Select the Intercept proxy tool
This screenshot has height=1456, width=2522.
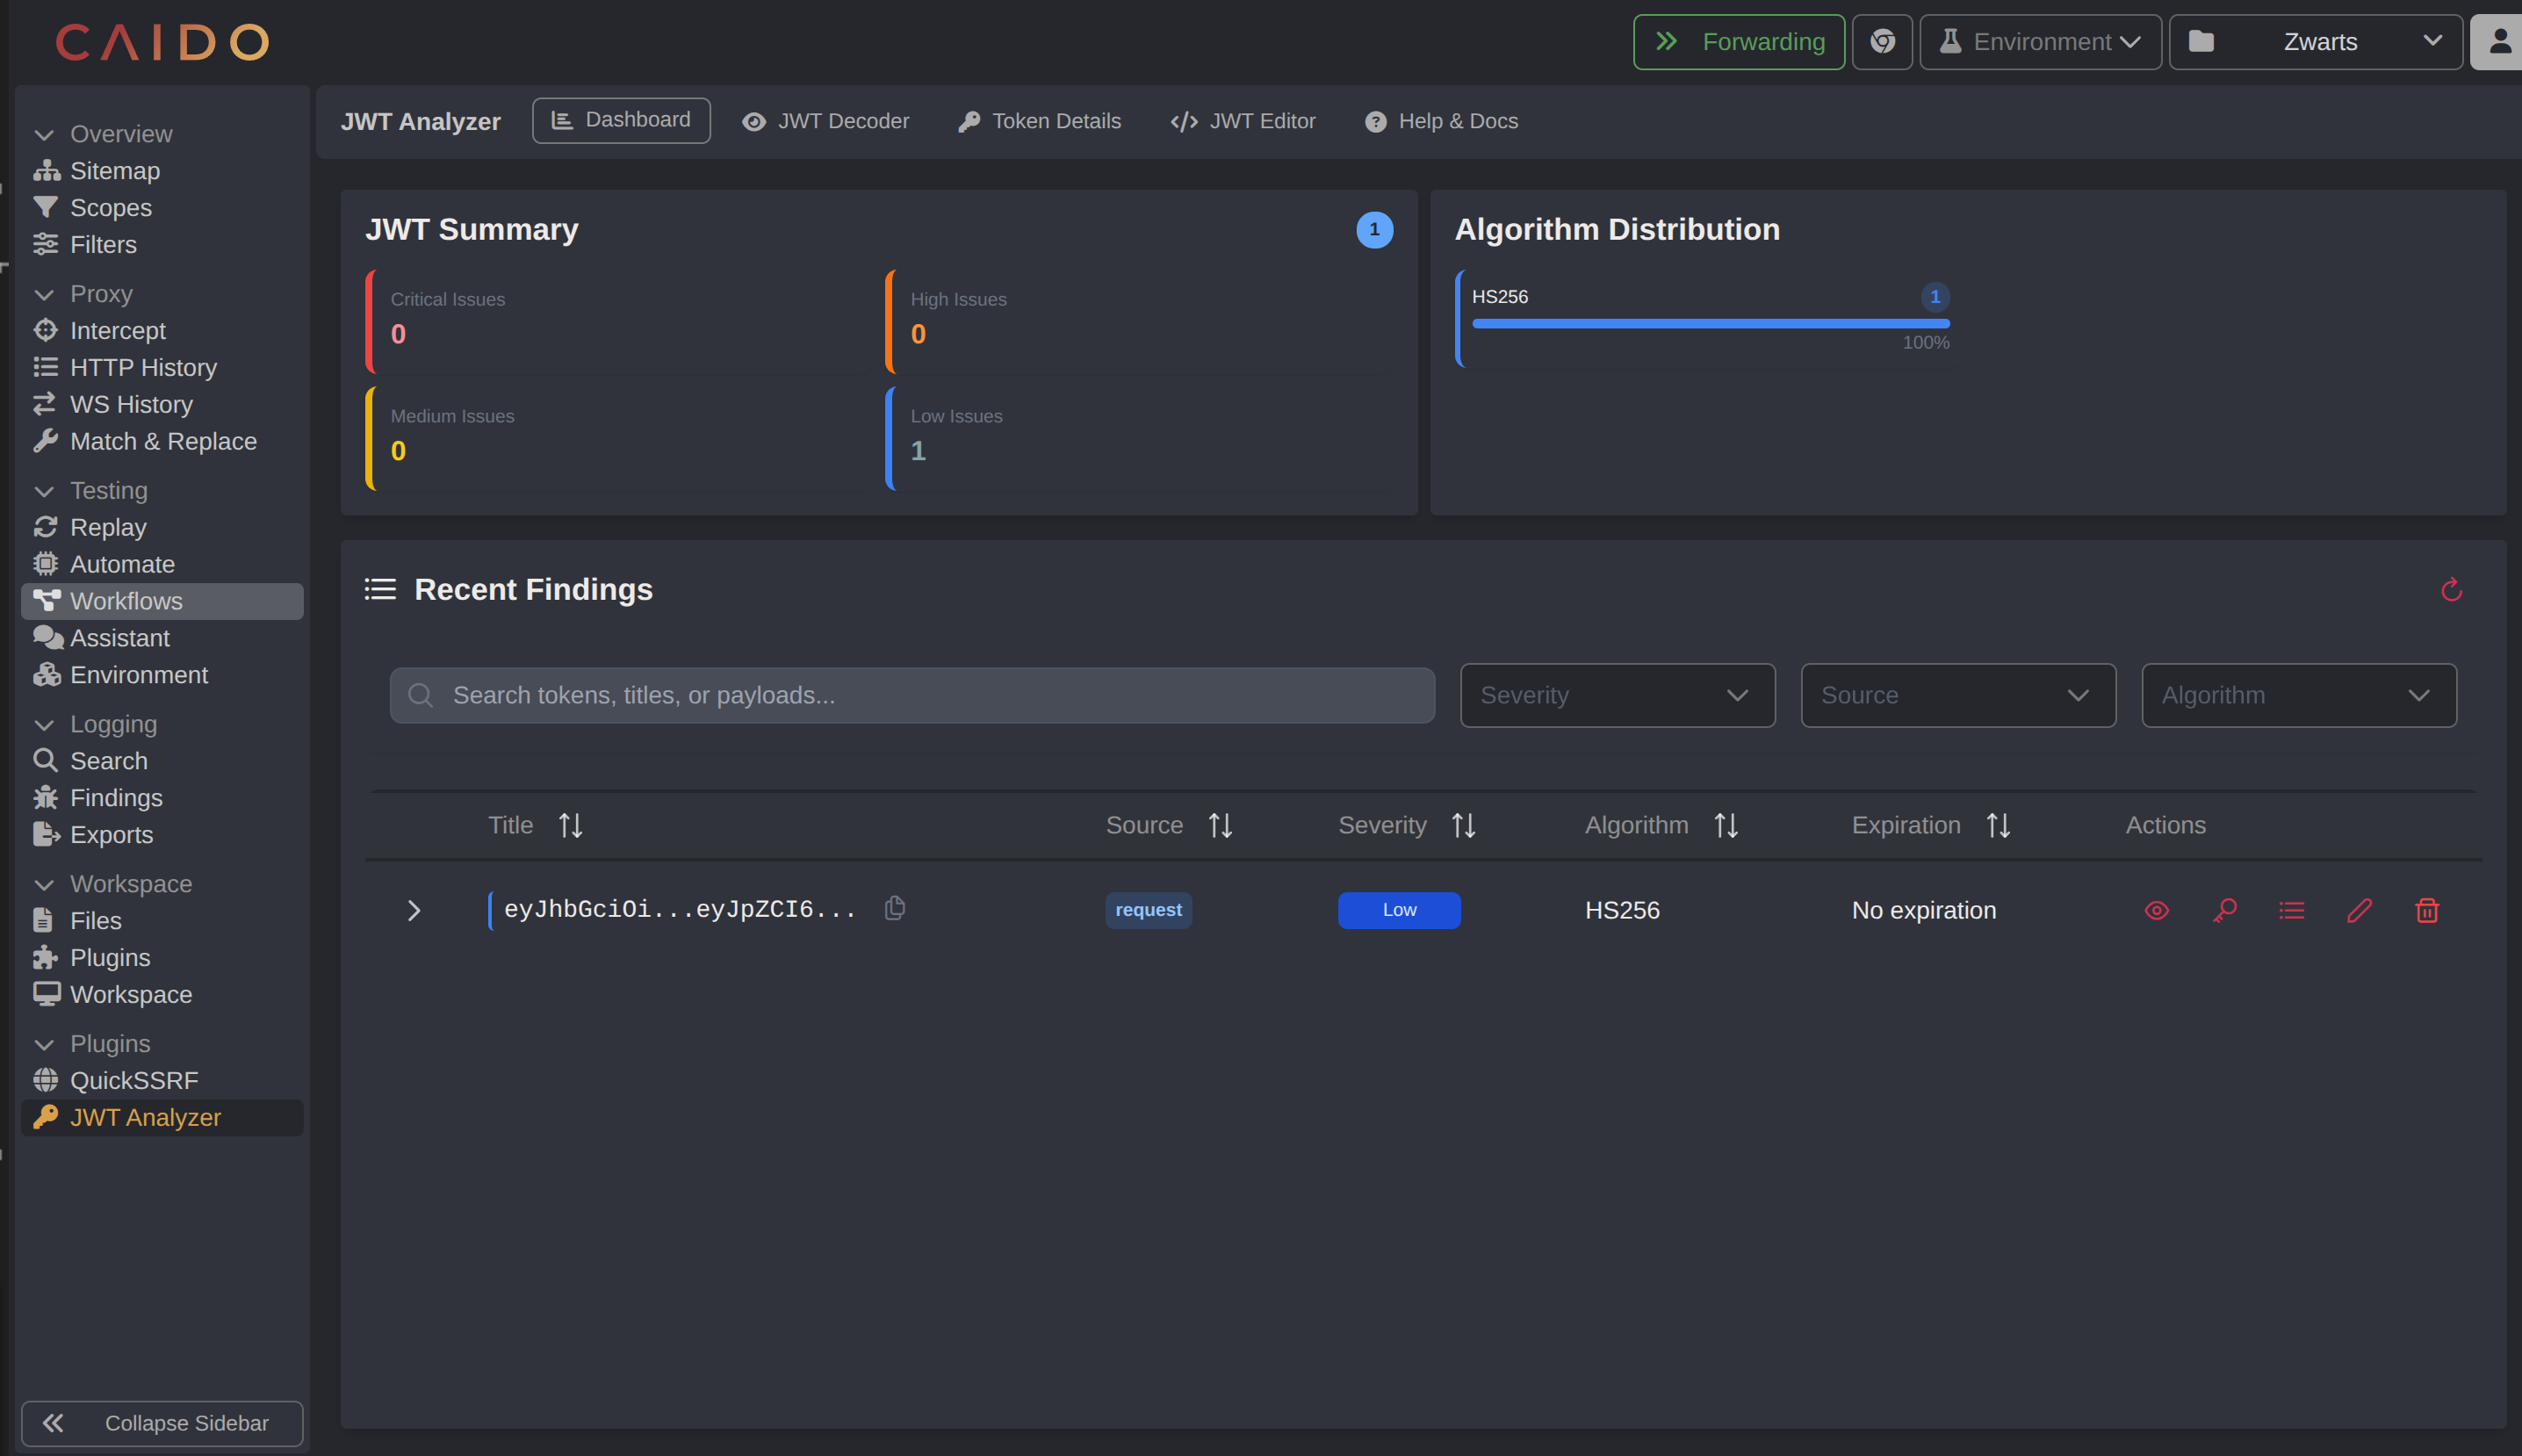pos(118,330)
